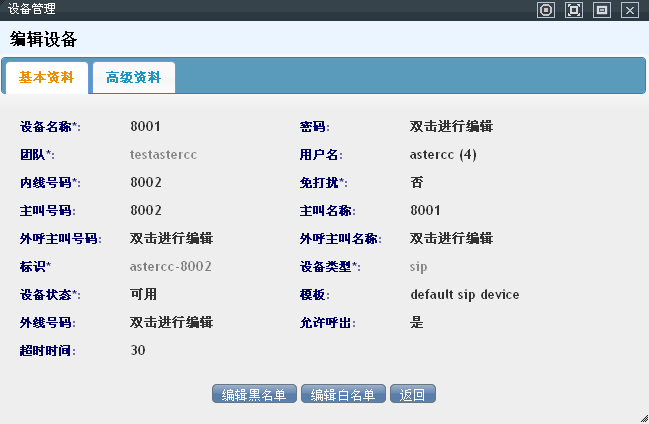Click the 设备名称 value 8001
Viewport: 649px width, 424px height.
[x=146, y=127]
